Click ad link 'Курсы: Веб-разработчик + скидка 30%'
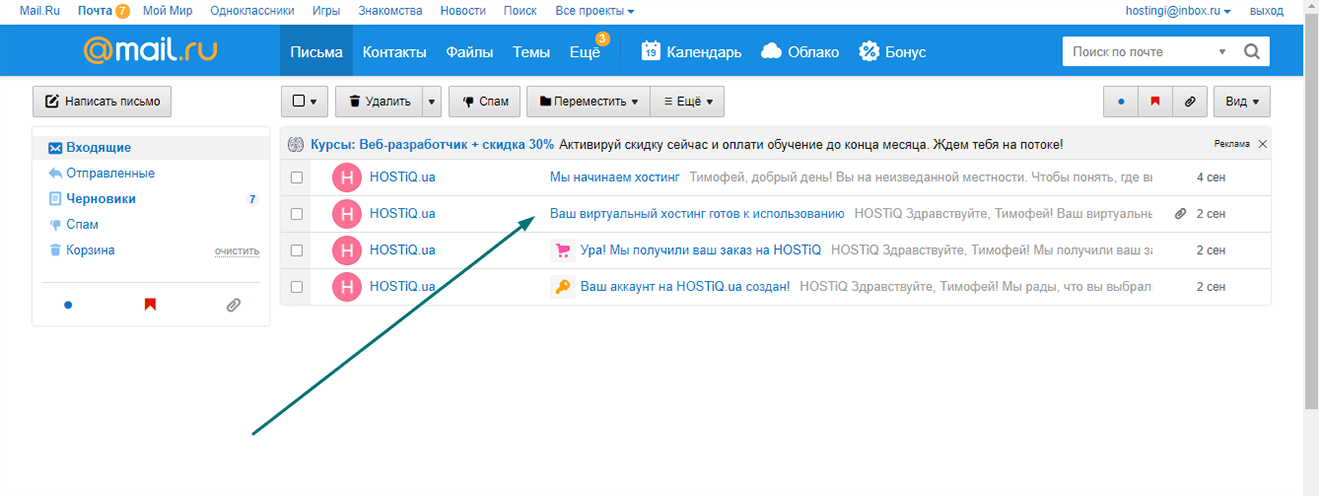The height and width of the screenshot is (496, 1319). point(432,144)
